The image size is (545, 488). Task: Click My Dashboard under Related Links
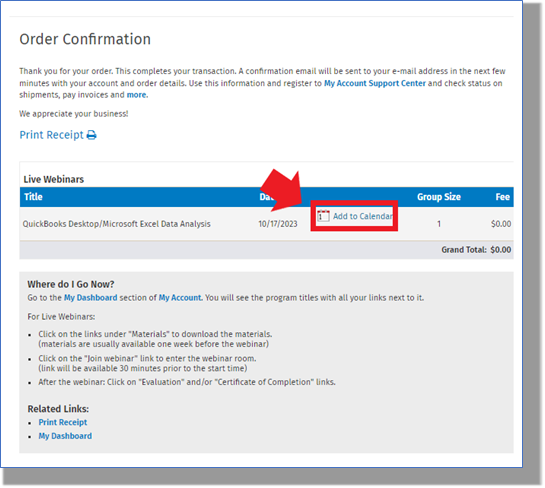(x=65, y=436)
